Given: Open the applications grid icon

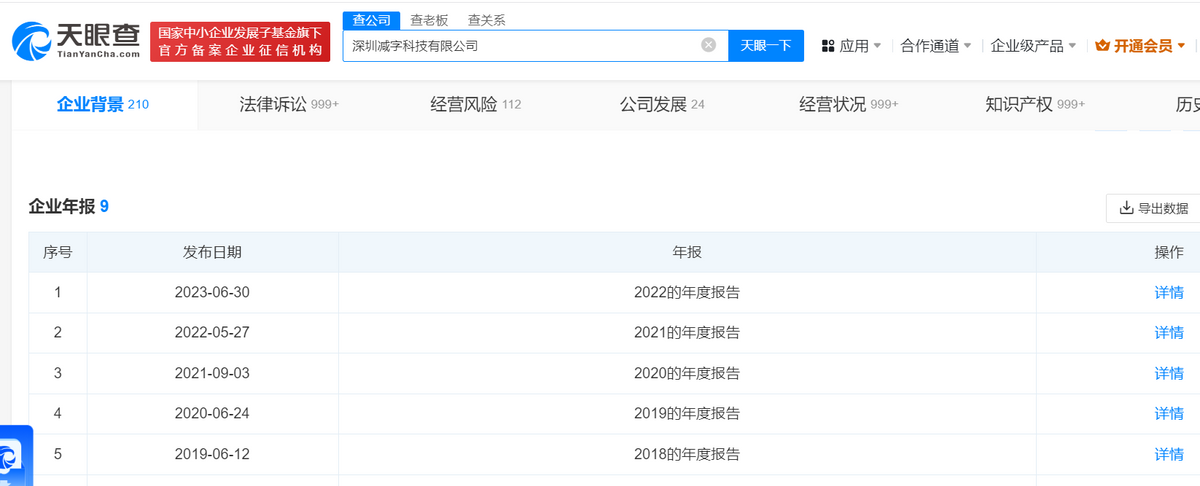Looking at the screenshot, I should coord(828,46).
